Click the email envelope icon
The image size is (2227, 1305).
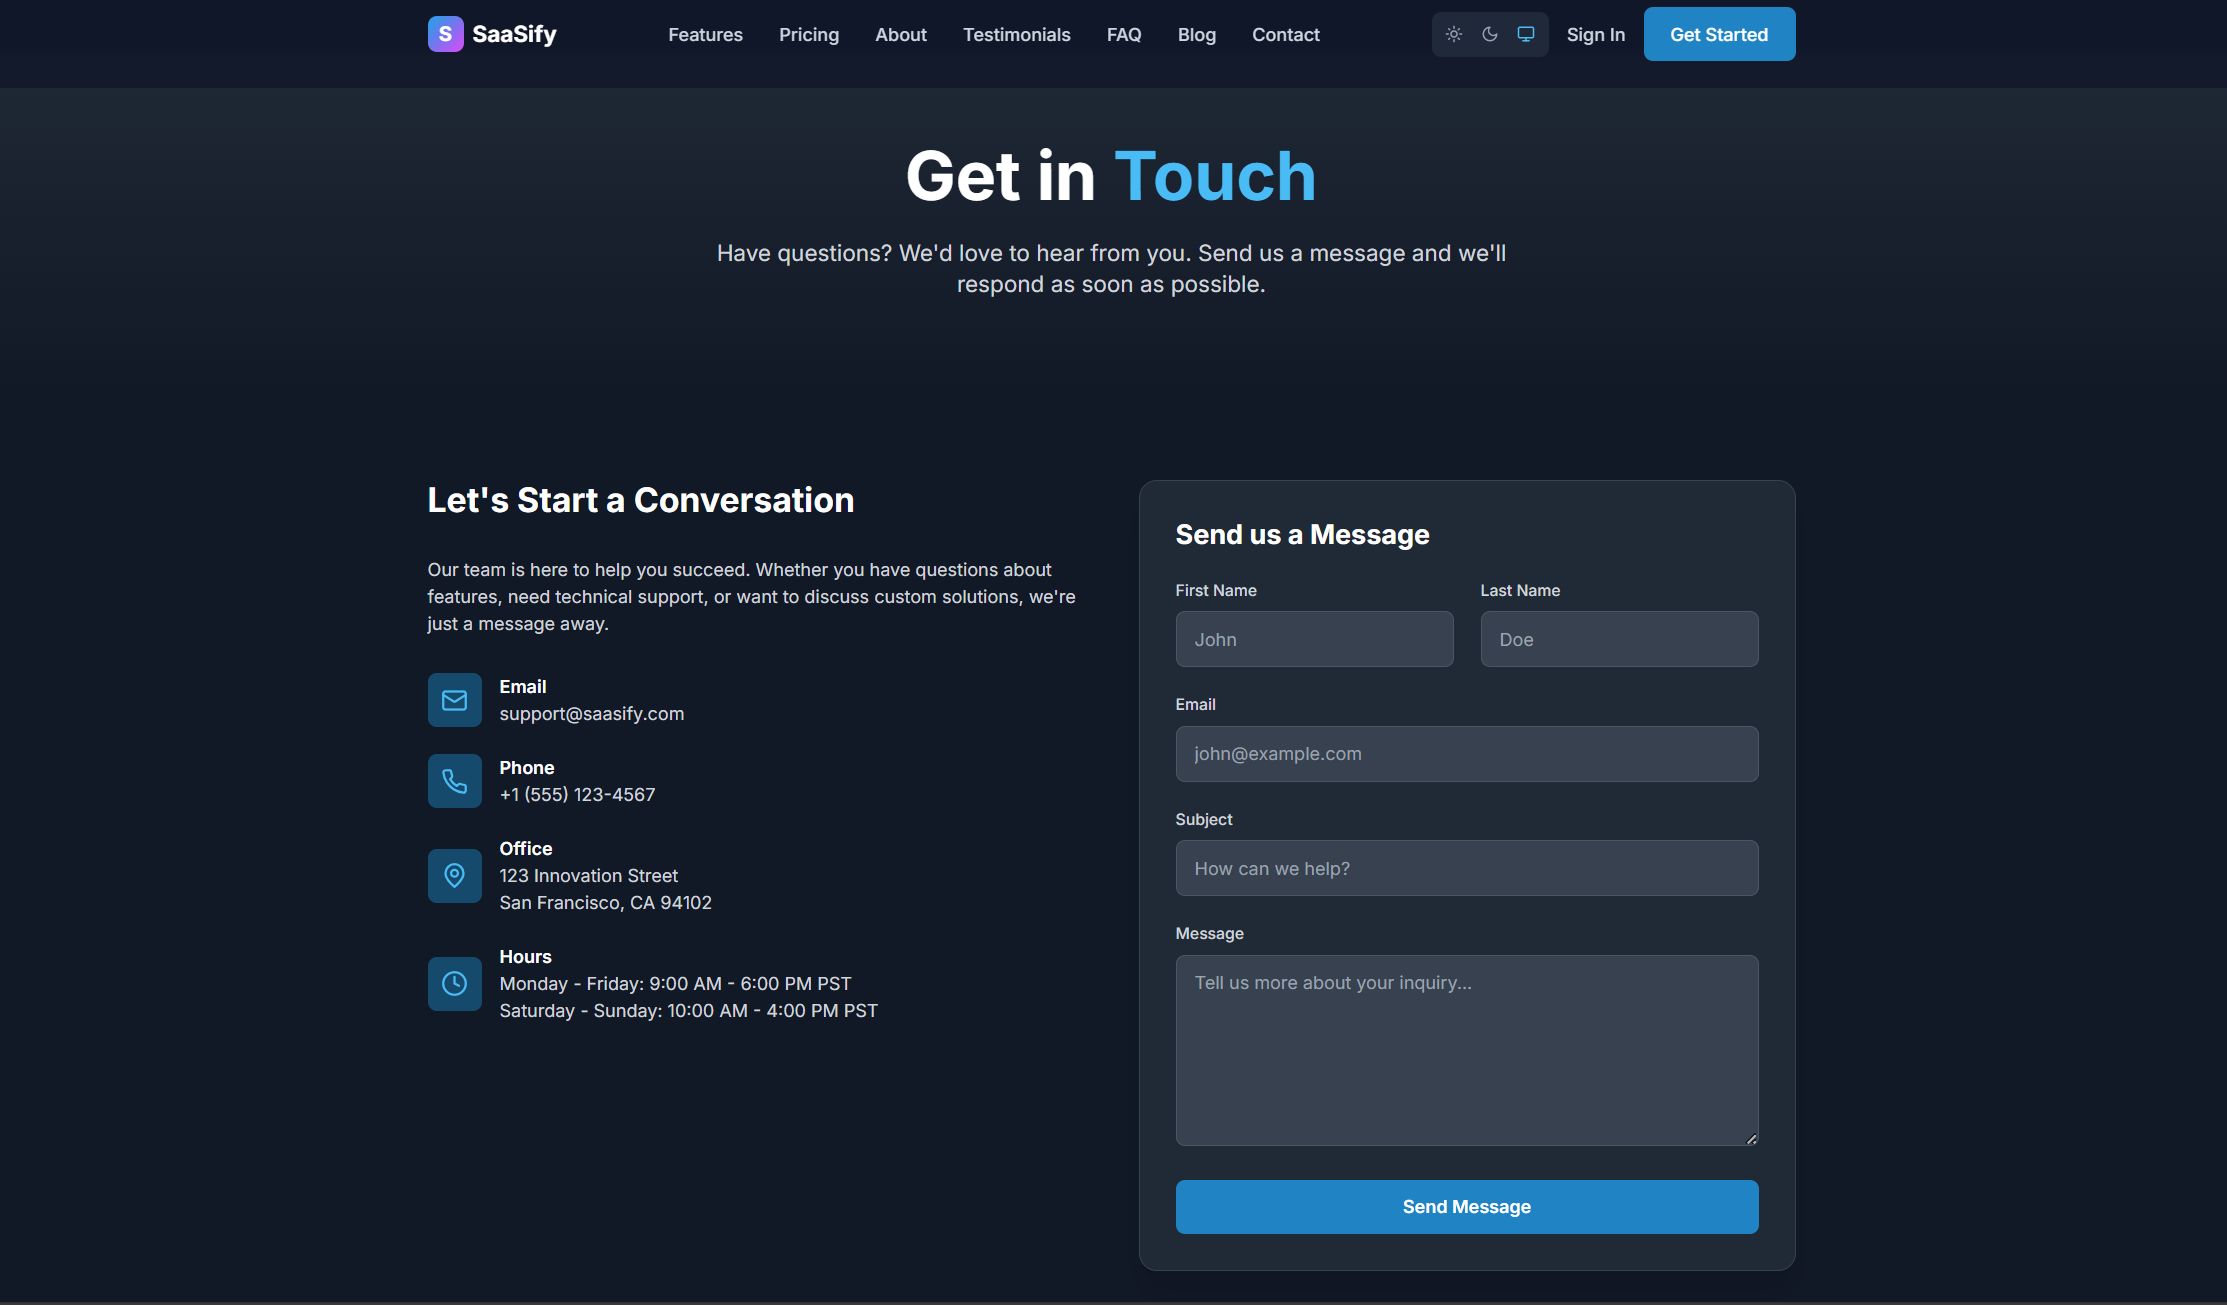click(x=454, y=700)
